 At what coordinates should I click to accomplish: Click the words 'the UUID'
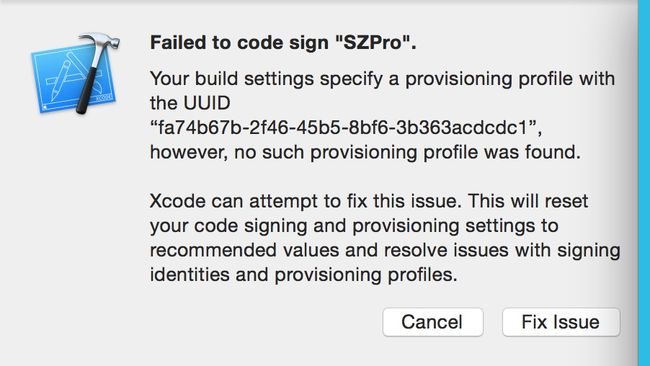pos(190,103)
